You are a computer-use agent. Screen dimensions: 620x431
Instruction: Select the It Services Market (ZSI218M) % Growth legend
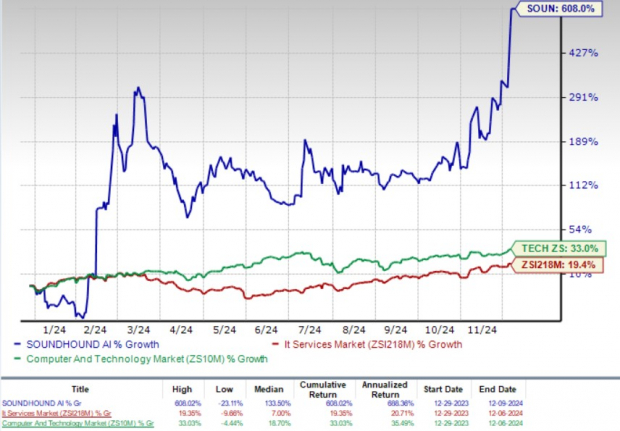(x=373, y=344)
